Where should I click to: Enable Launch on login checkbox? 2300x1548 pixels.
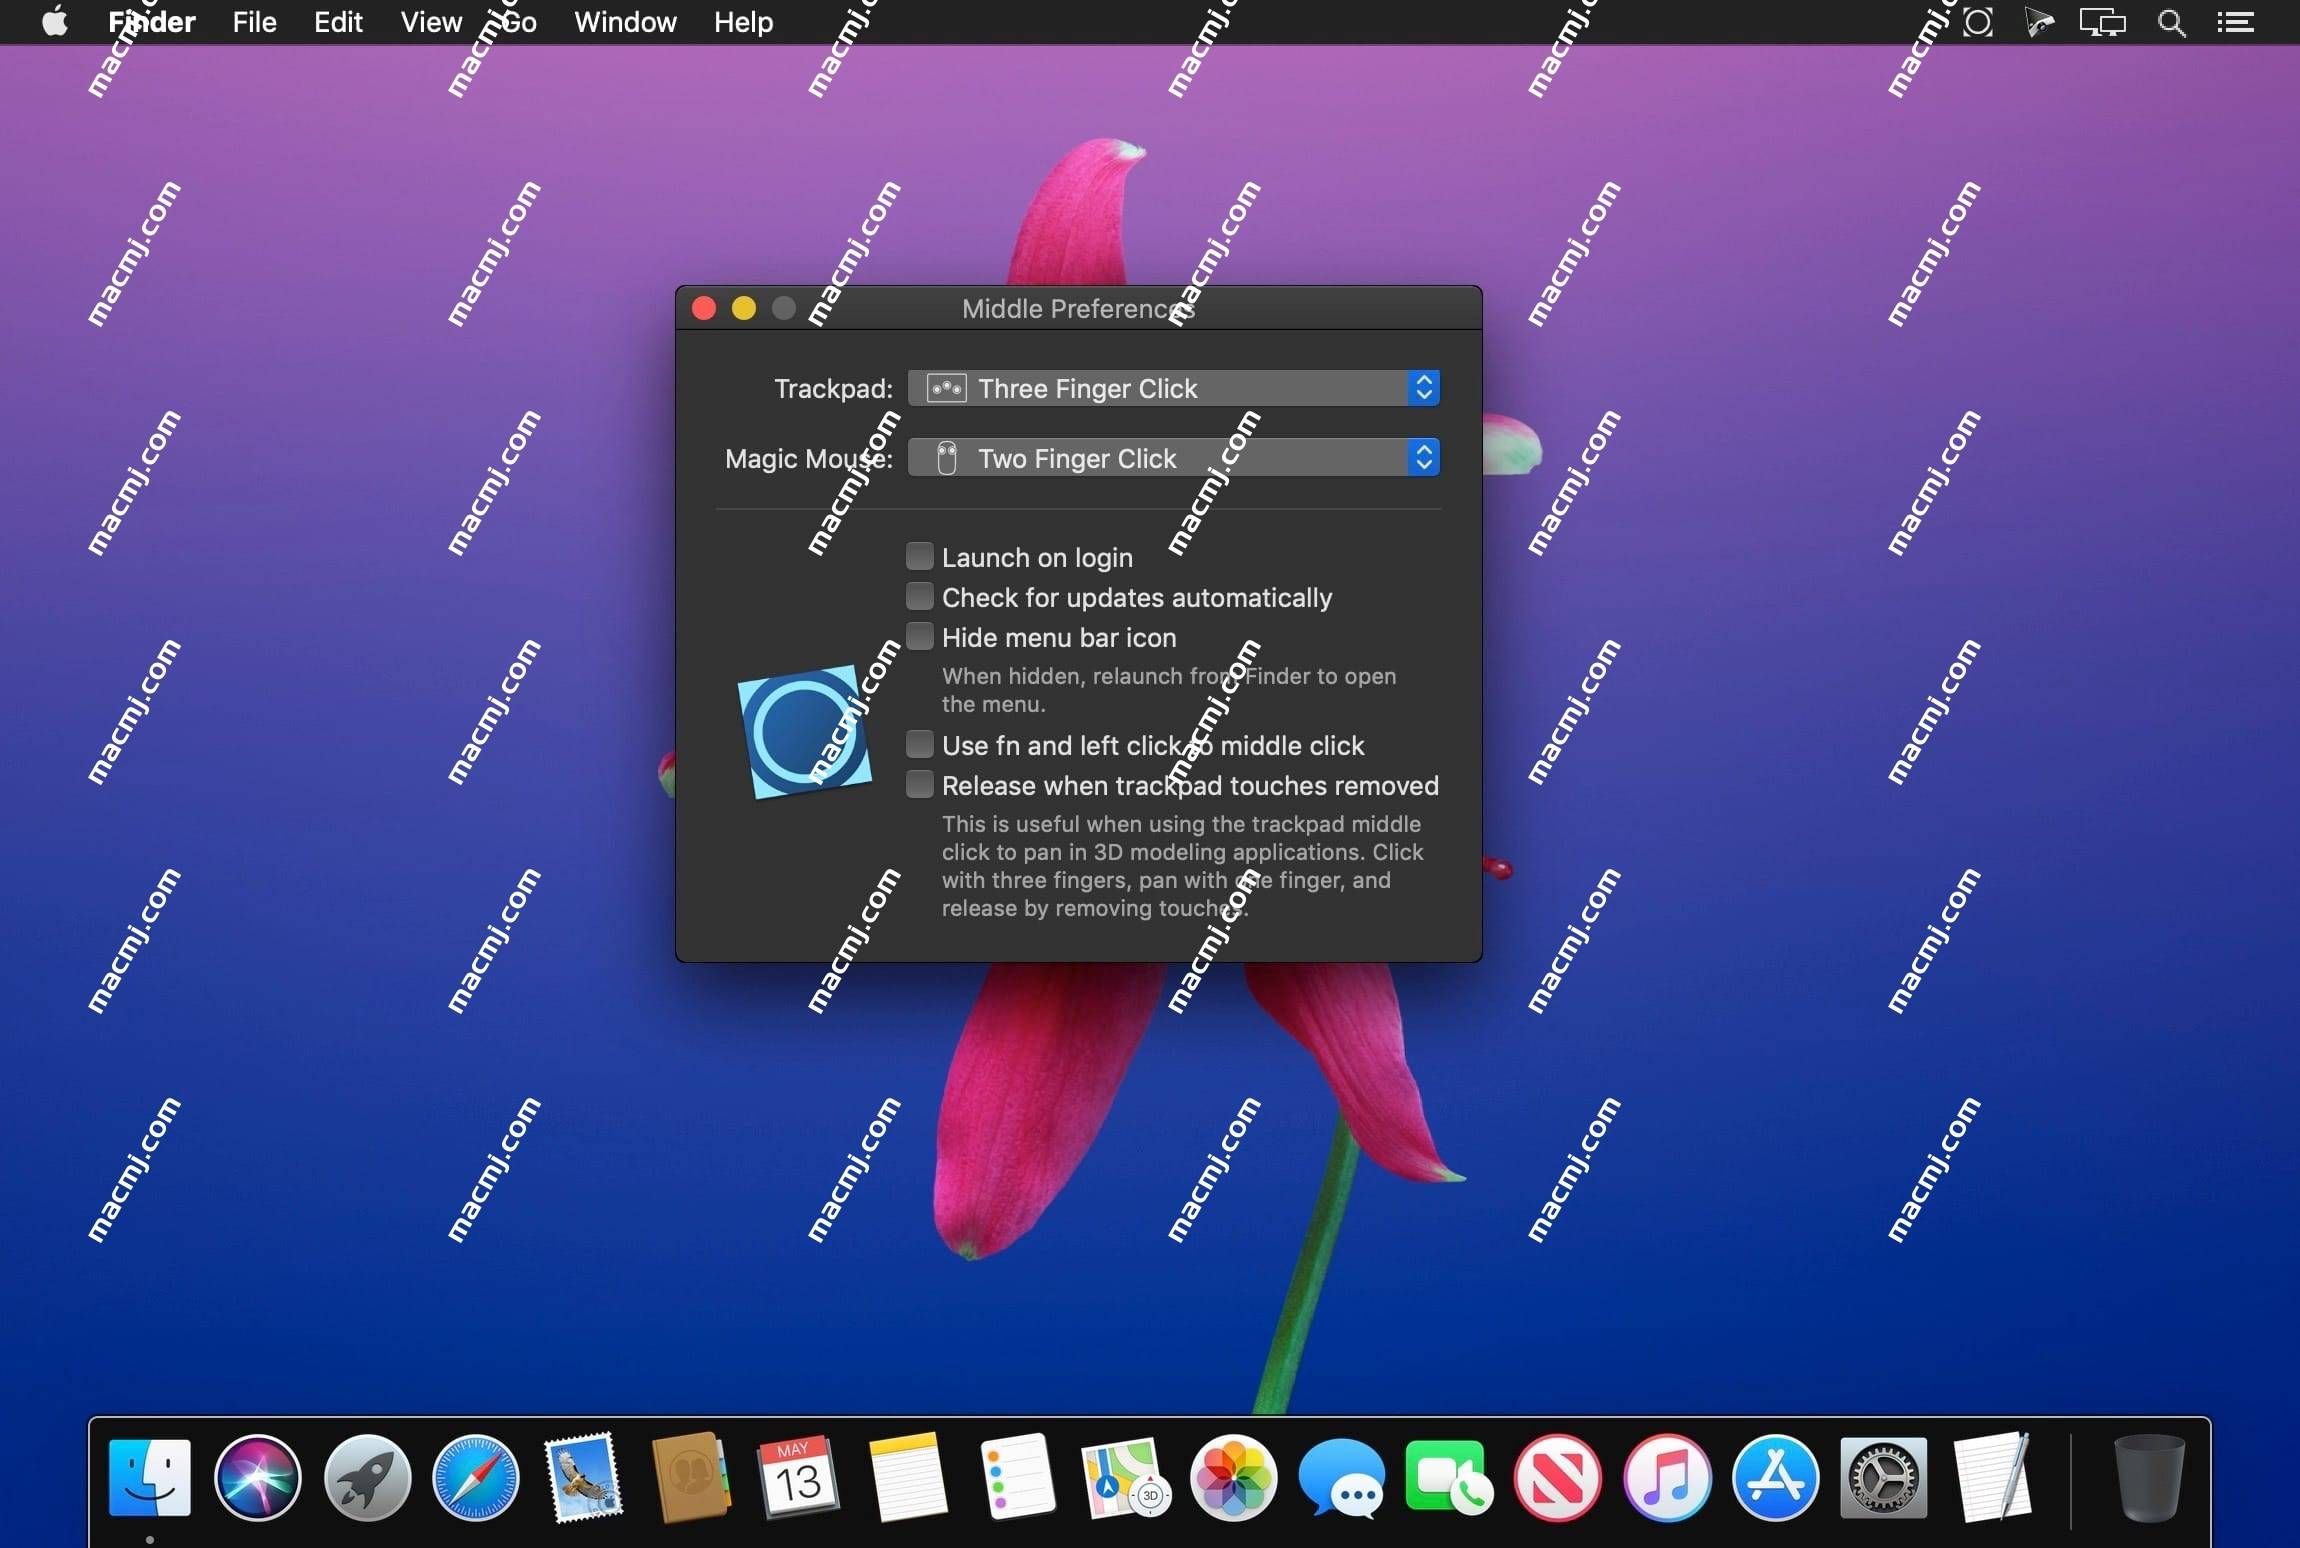[919, 556]
